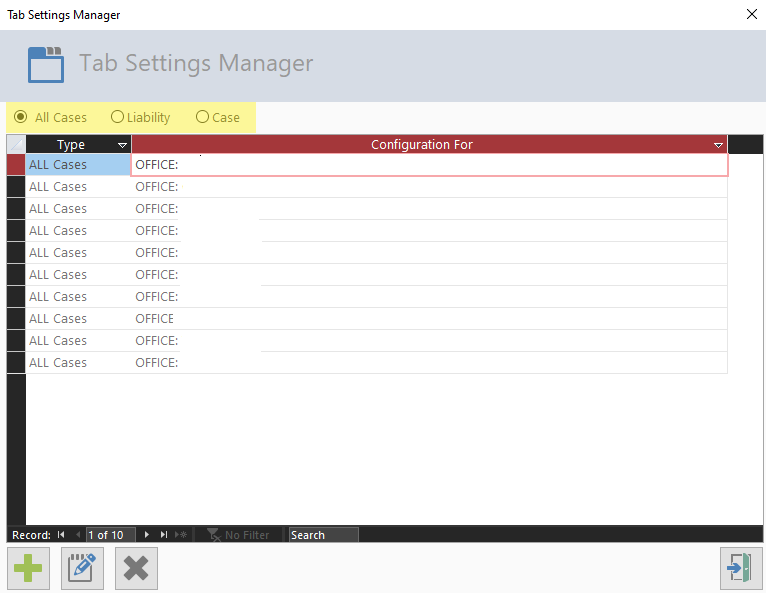Go to the previous record
766x593 pixels.
(x=78, y=535)
